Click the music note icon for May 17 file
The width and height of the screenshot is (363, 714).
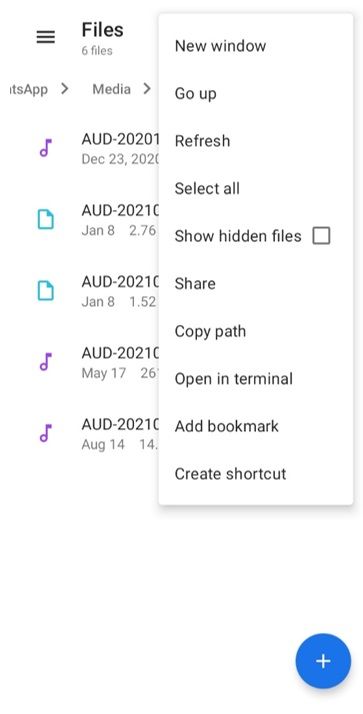point(46,362)
